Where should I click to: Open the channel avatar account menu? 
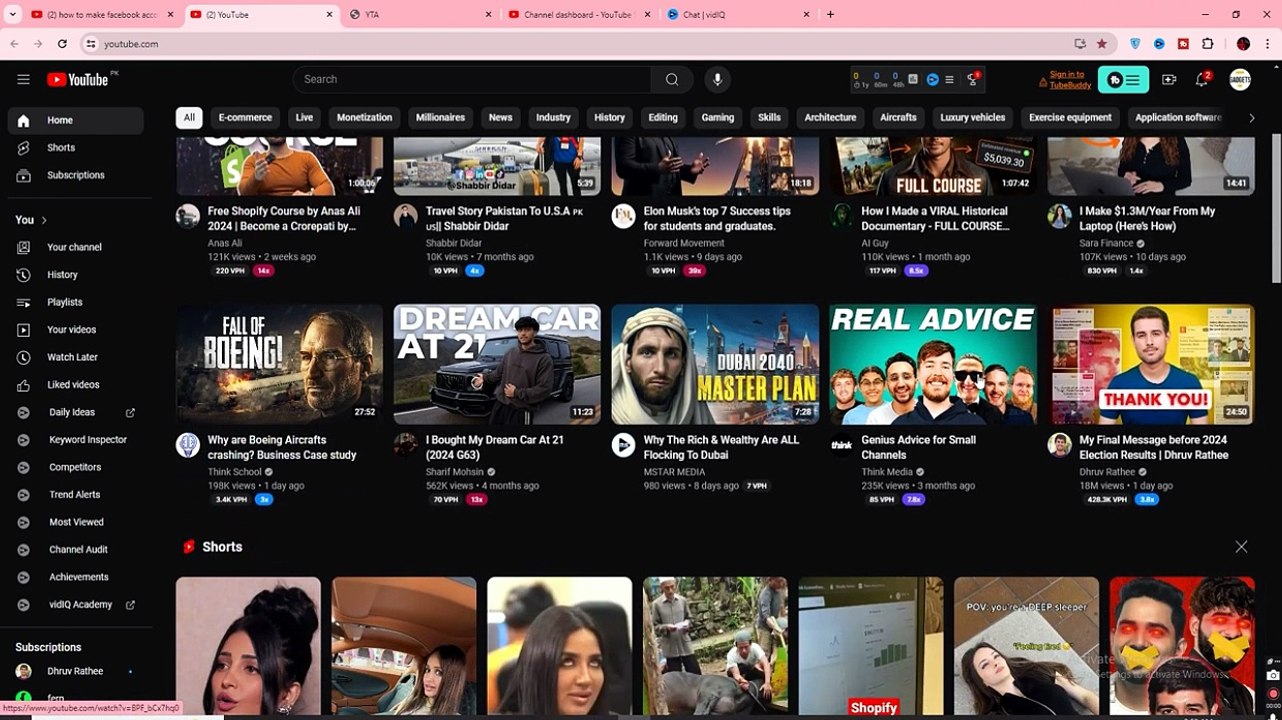point(1240,79)
